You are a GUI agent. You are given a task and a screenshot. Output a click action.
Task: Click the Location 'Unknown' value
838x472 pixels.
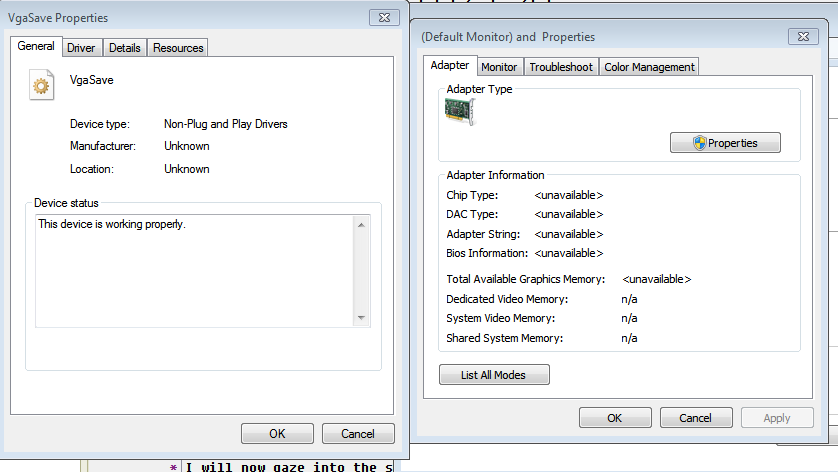187,169
